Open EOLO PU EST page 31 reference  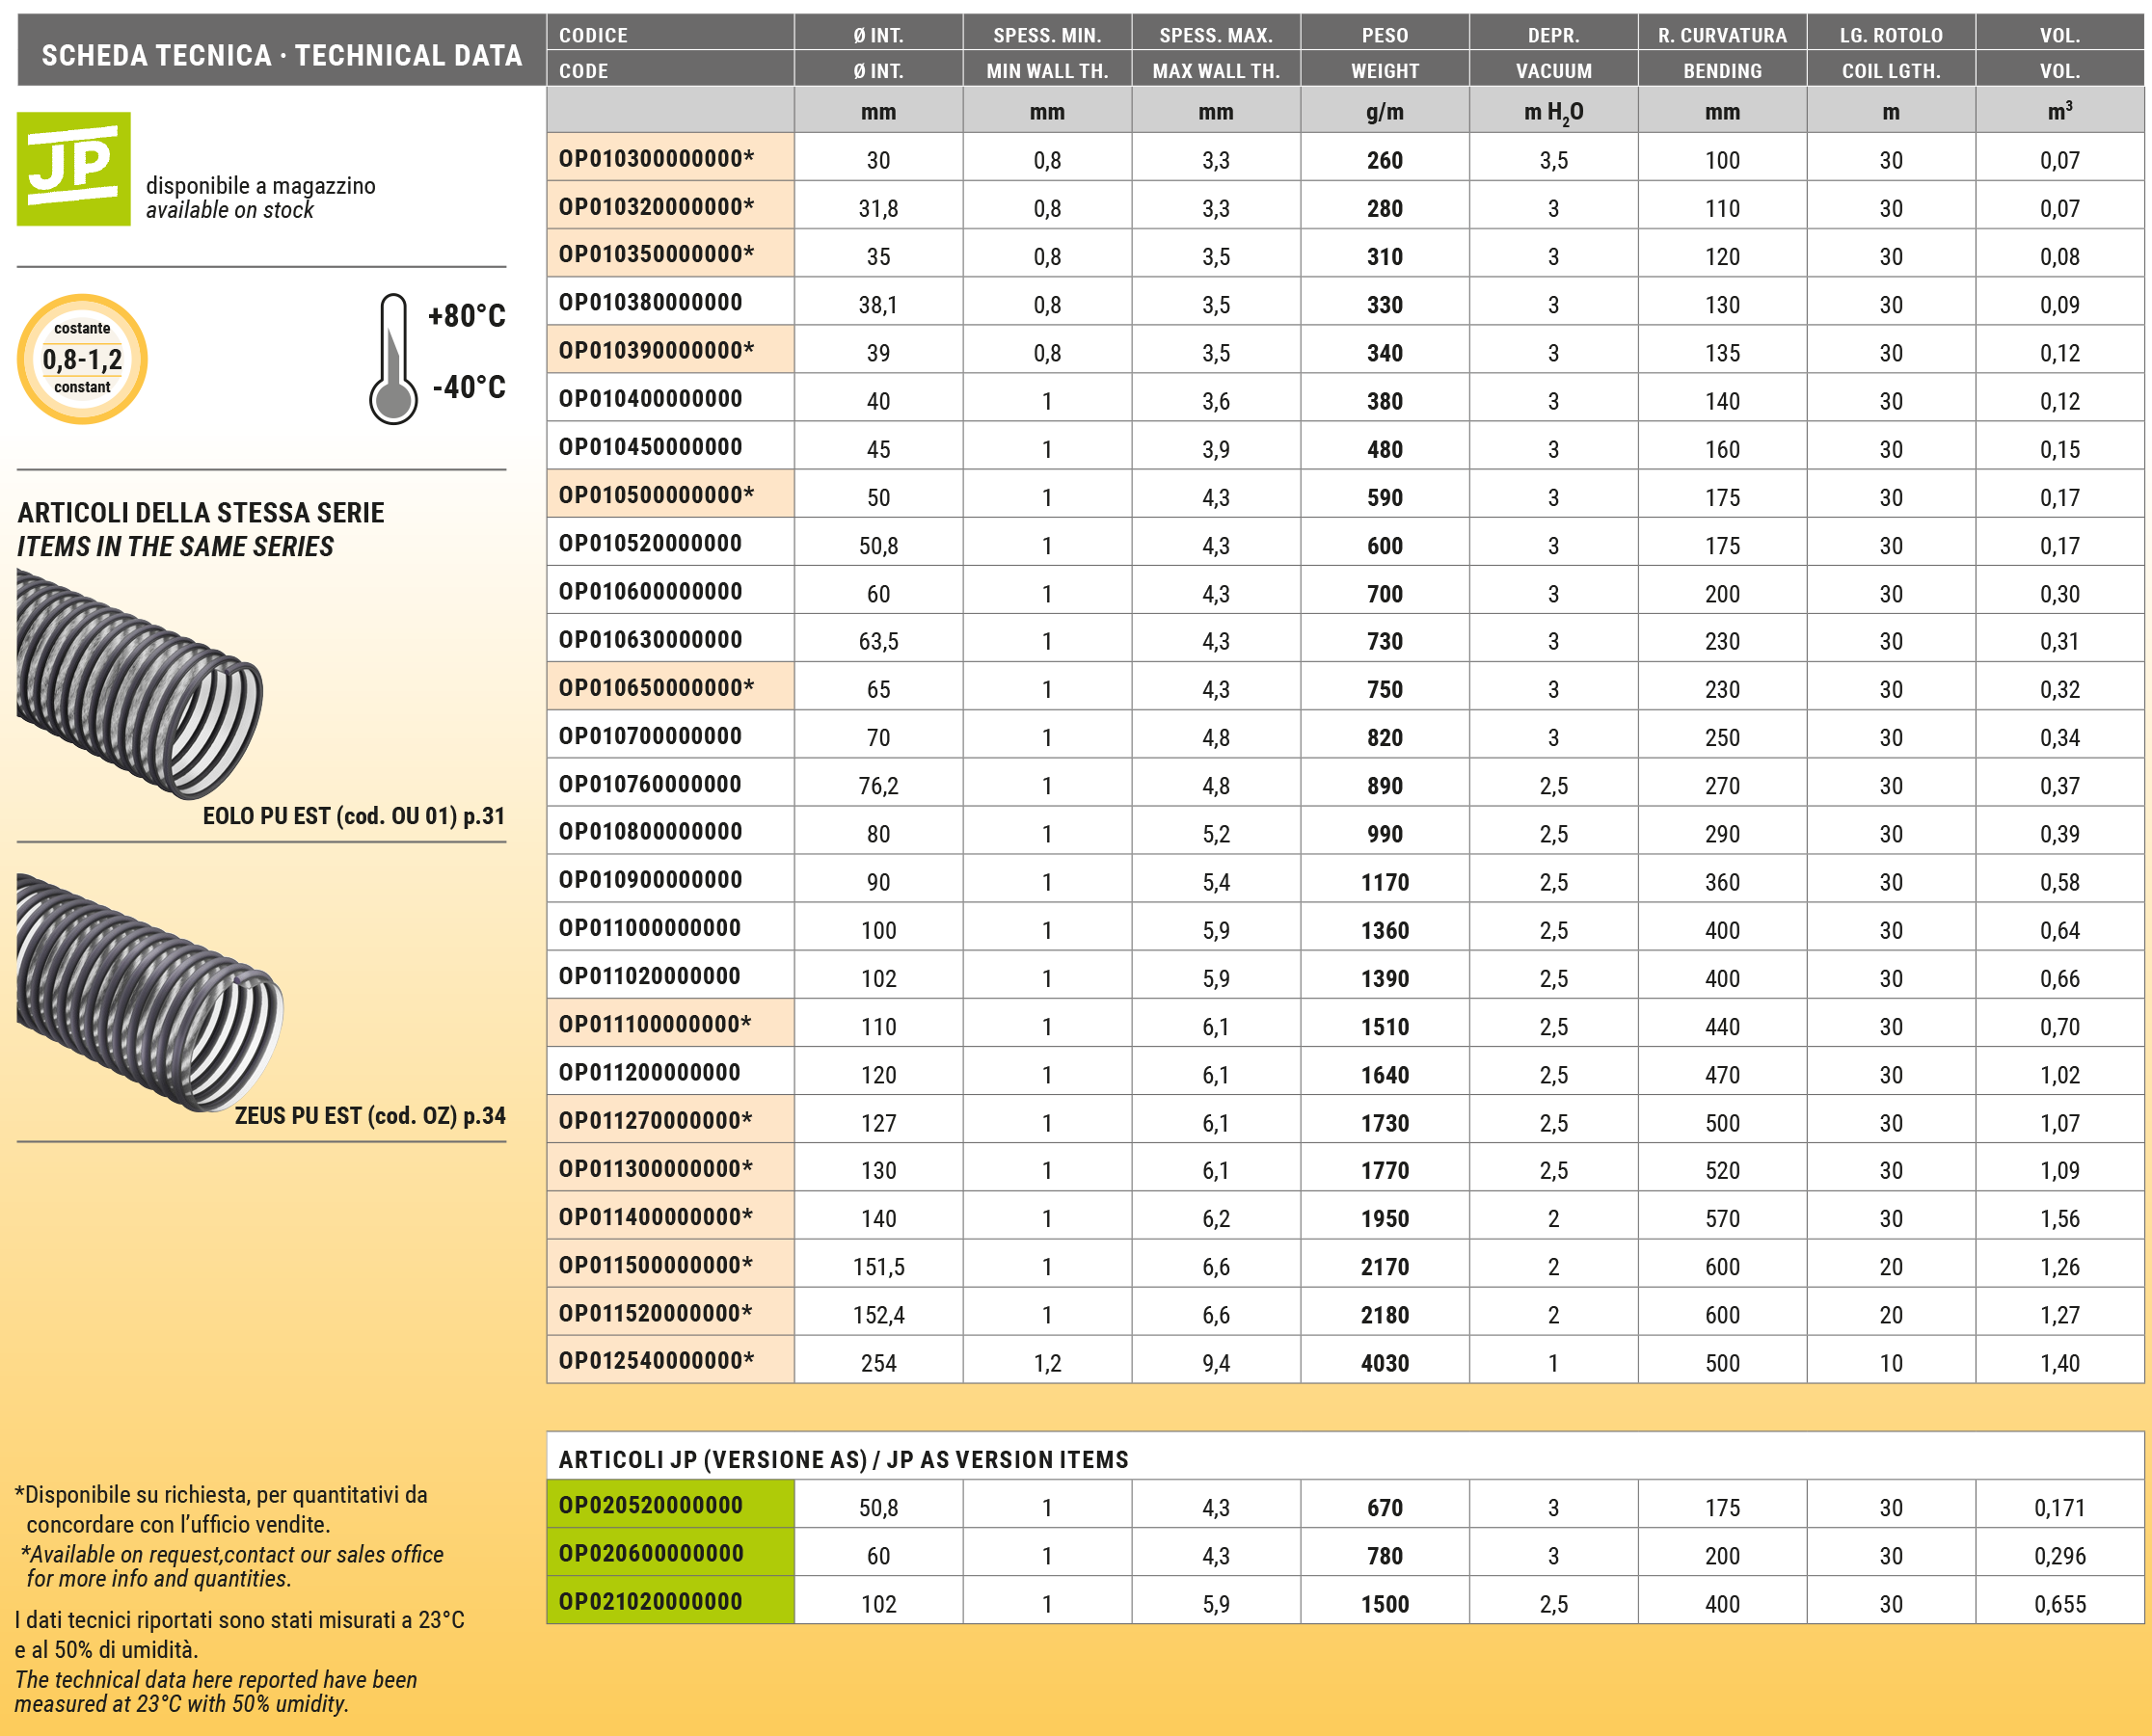[x=353, y=816]
